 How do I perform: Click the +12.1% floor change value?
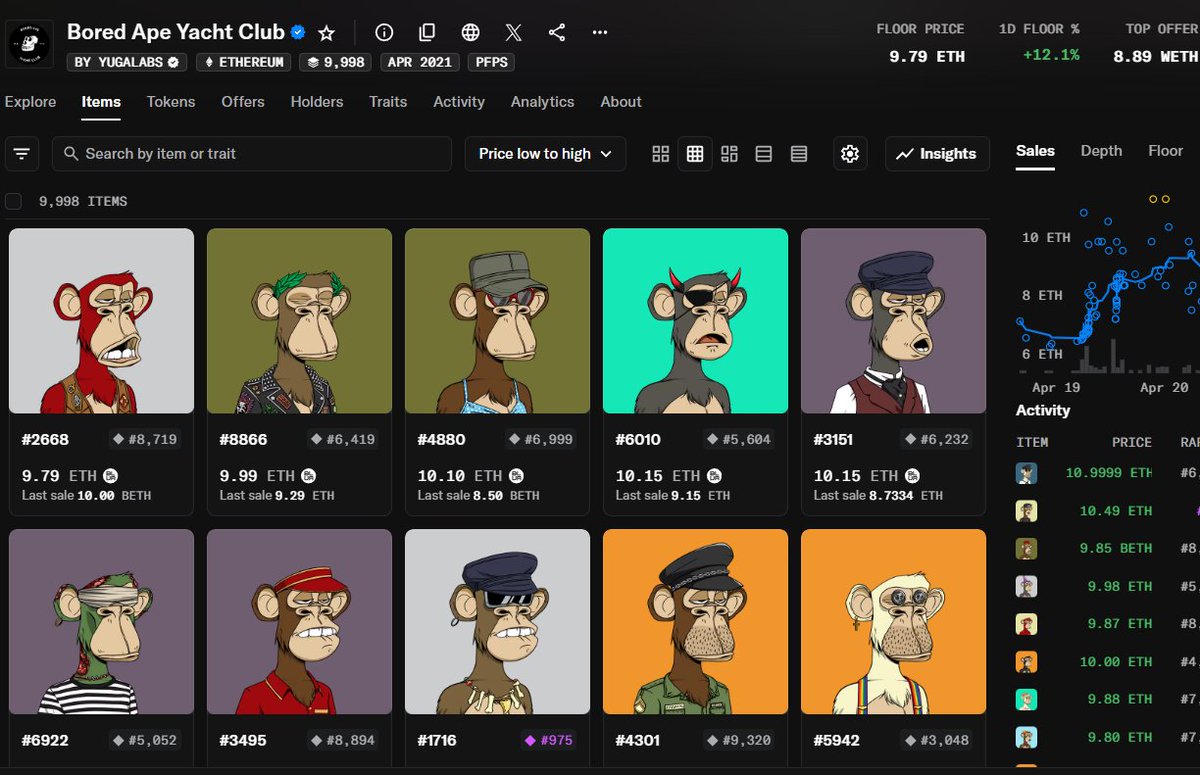(x=1051, y=55)
